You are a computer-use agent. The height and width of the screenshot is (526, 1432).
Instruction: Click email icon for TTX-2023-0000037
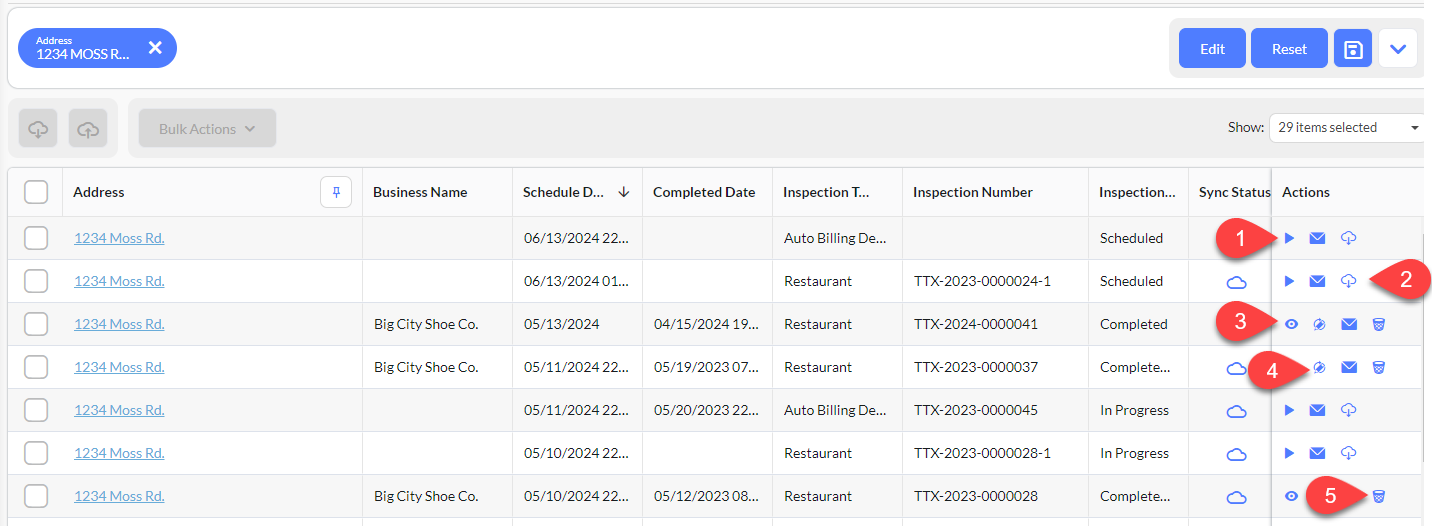(1349, 367)
